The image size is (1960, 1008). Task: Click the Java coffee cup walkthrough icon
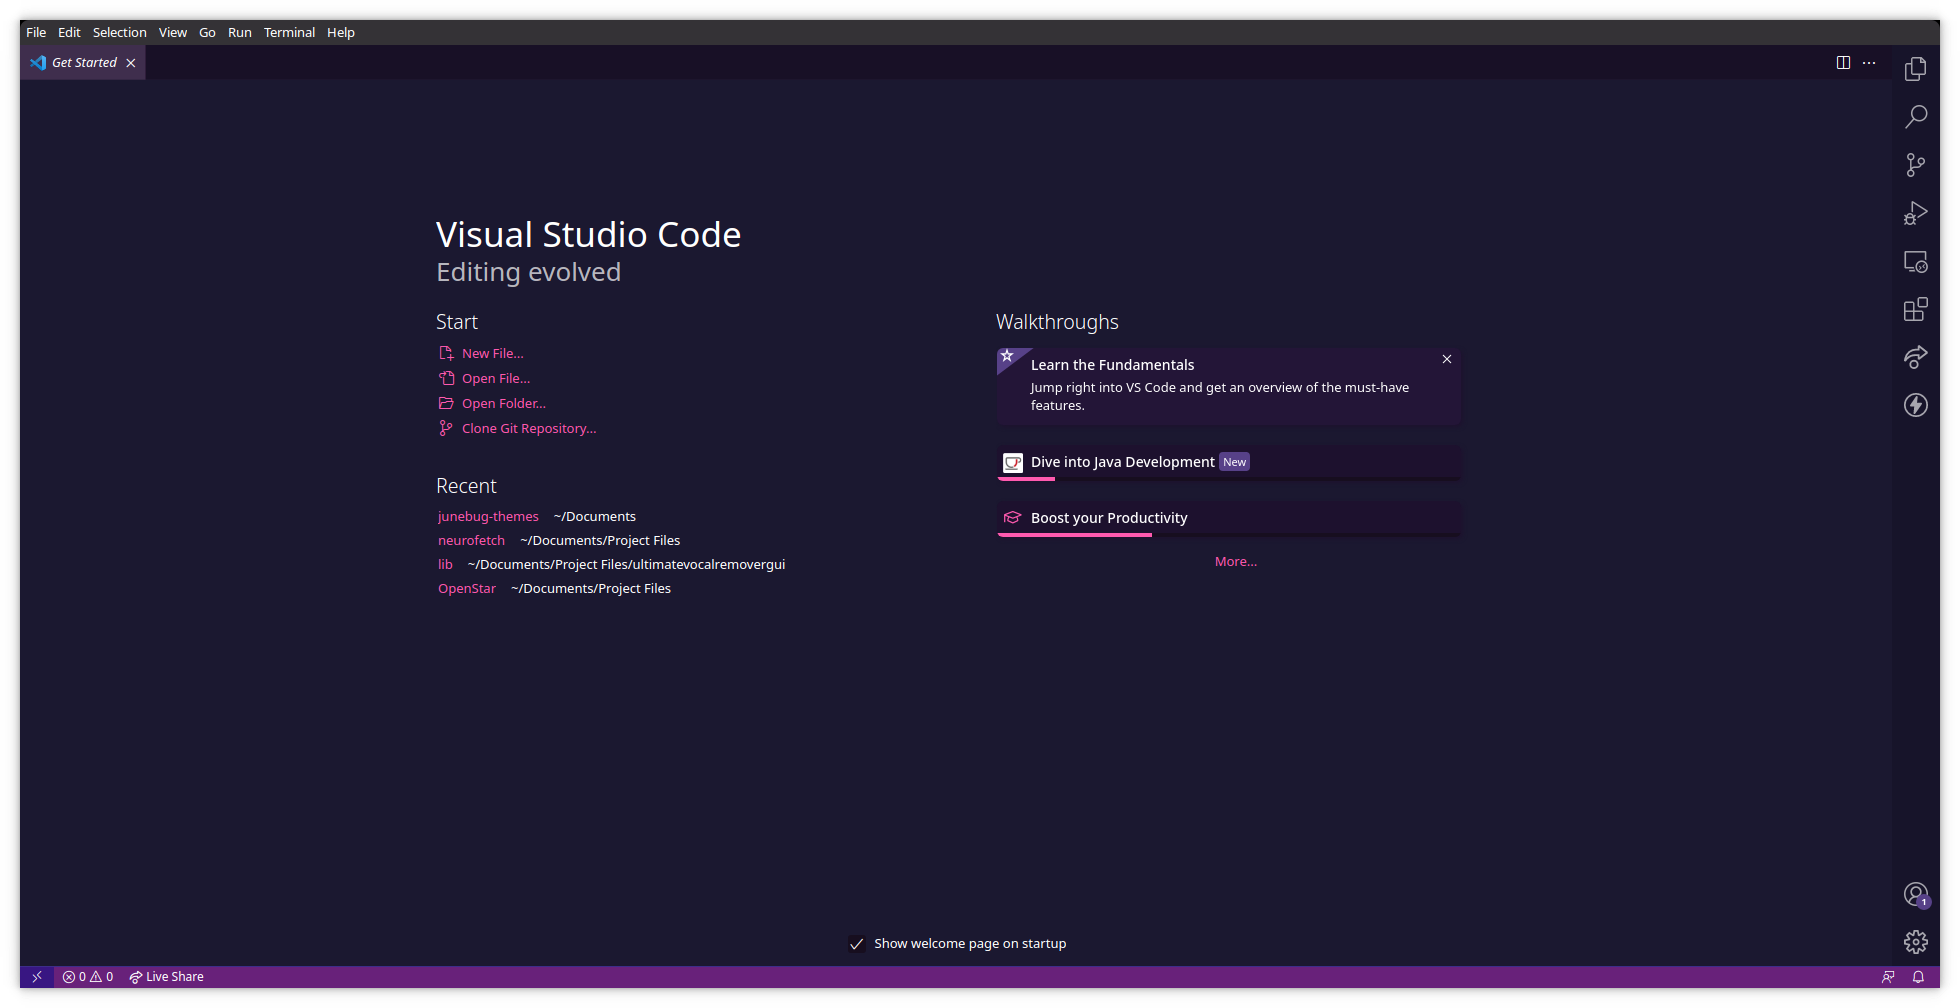point(1012,462)
